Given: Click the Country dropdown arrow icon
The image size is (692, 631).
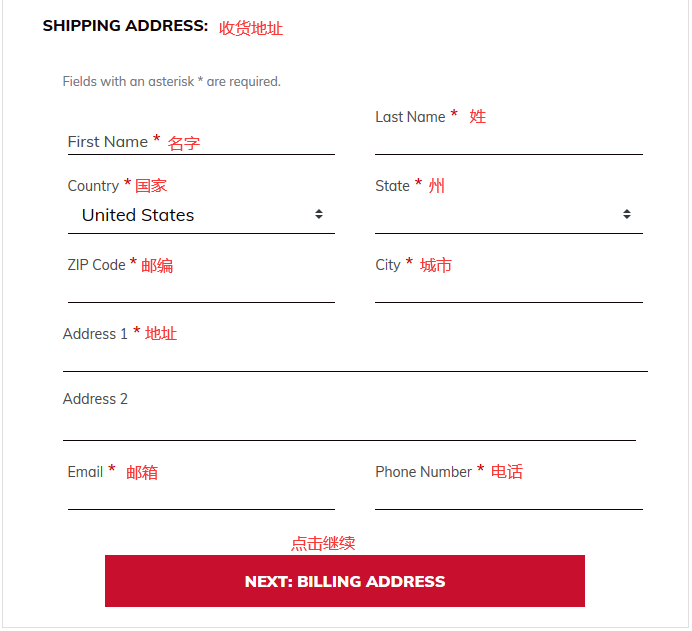Looking at the screenshot, I should (x=318, y=215).
